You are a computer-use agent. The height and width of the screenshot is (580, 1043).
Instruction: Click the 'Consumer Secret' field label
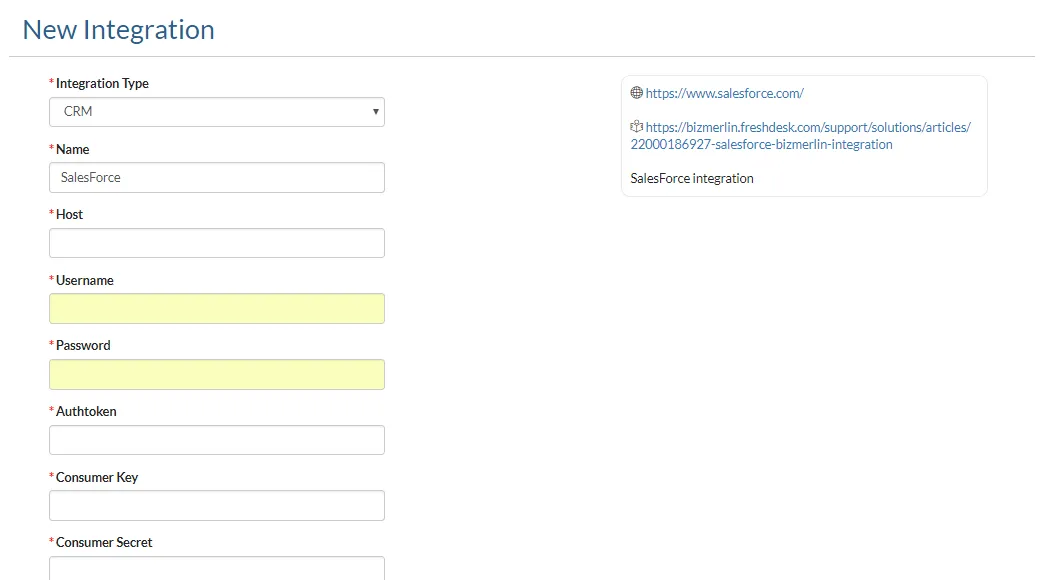coord(104,542)
